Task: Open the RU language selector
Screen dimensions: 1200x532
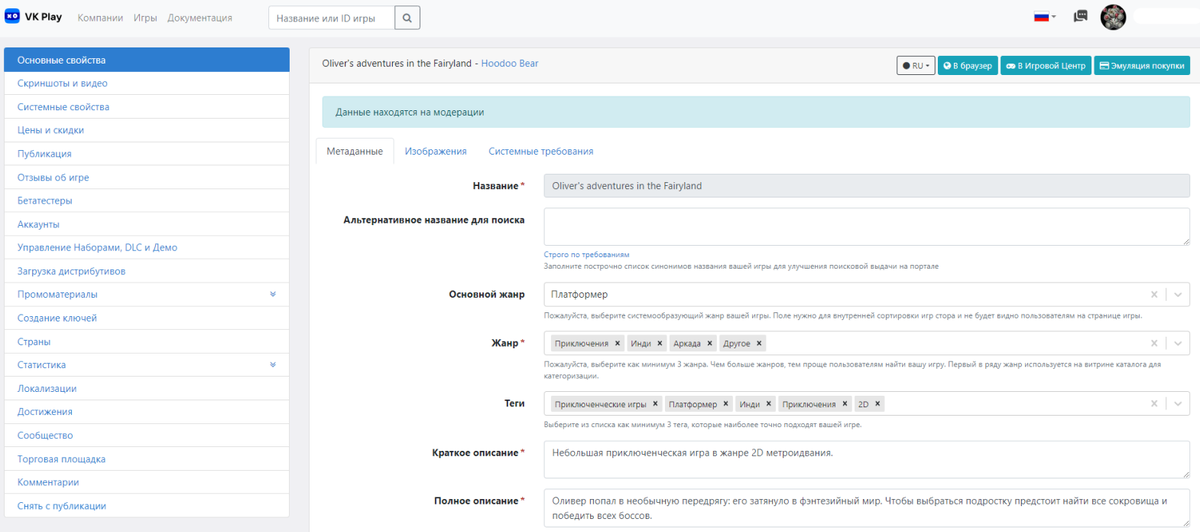Action: [x=915, y=66]
